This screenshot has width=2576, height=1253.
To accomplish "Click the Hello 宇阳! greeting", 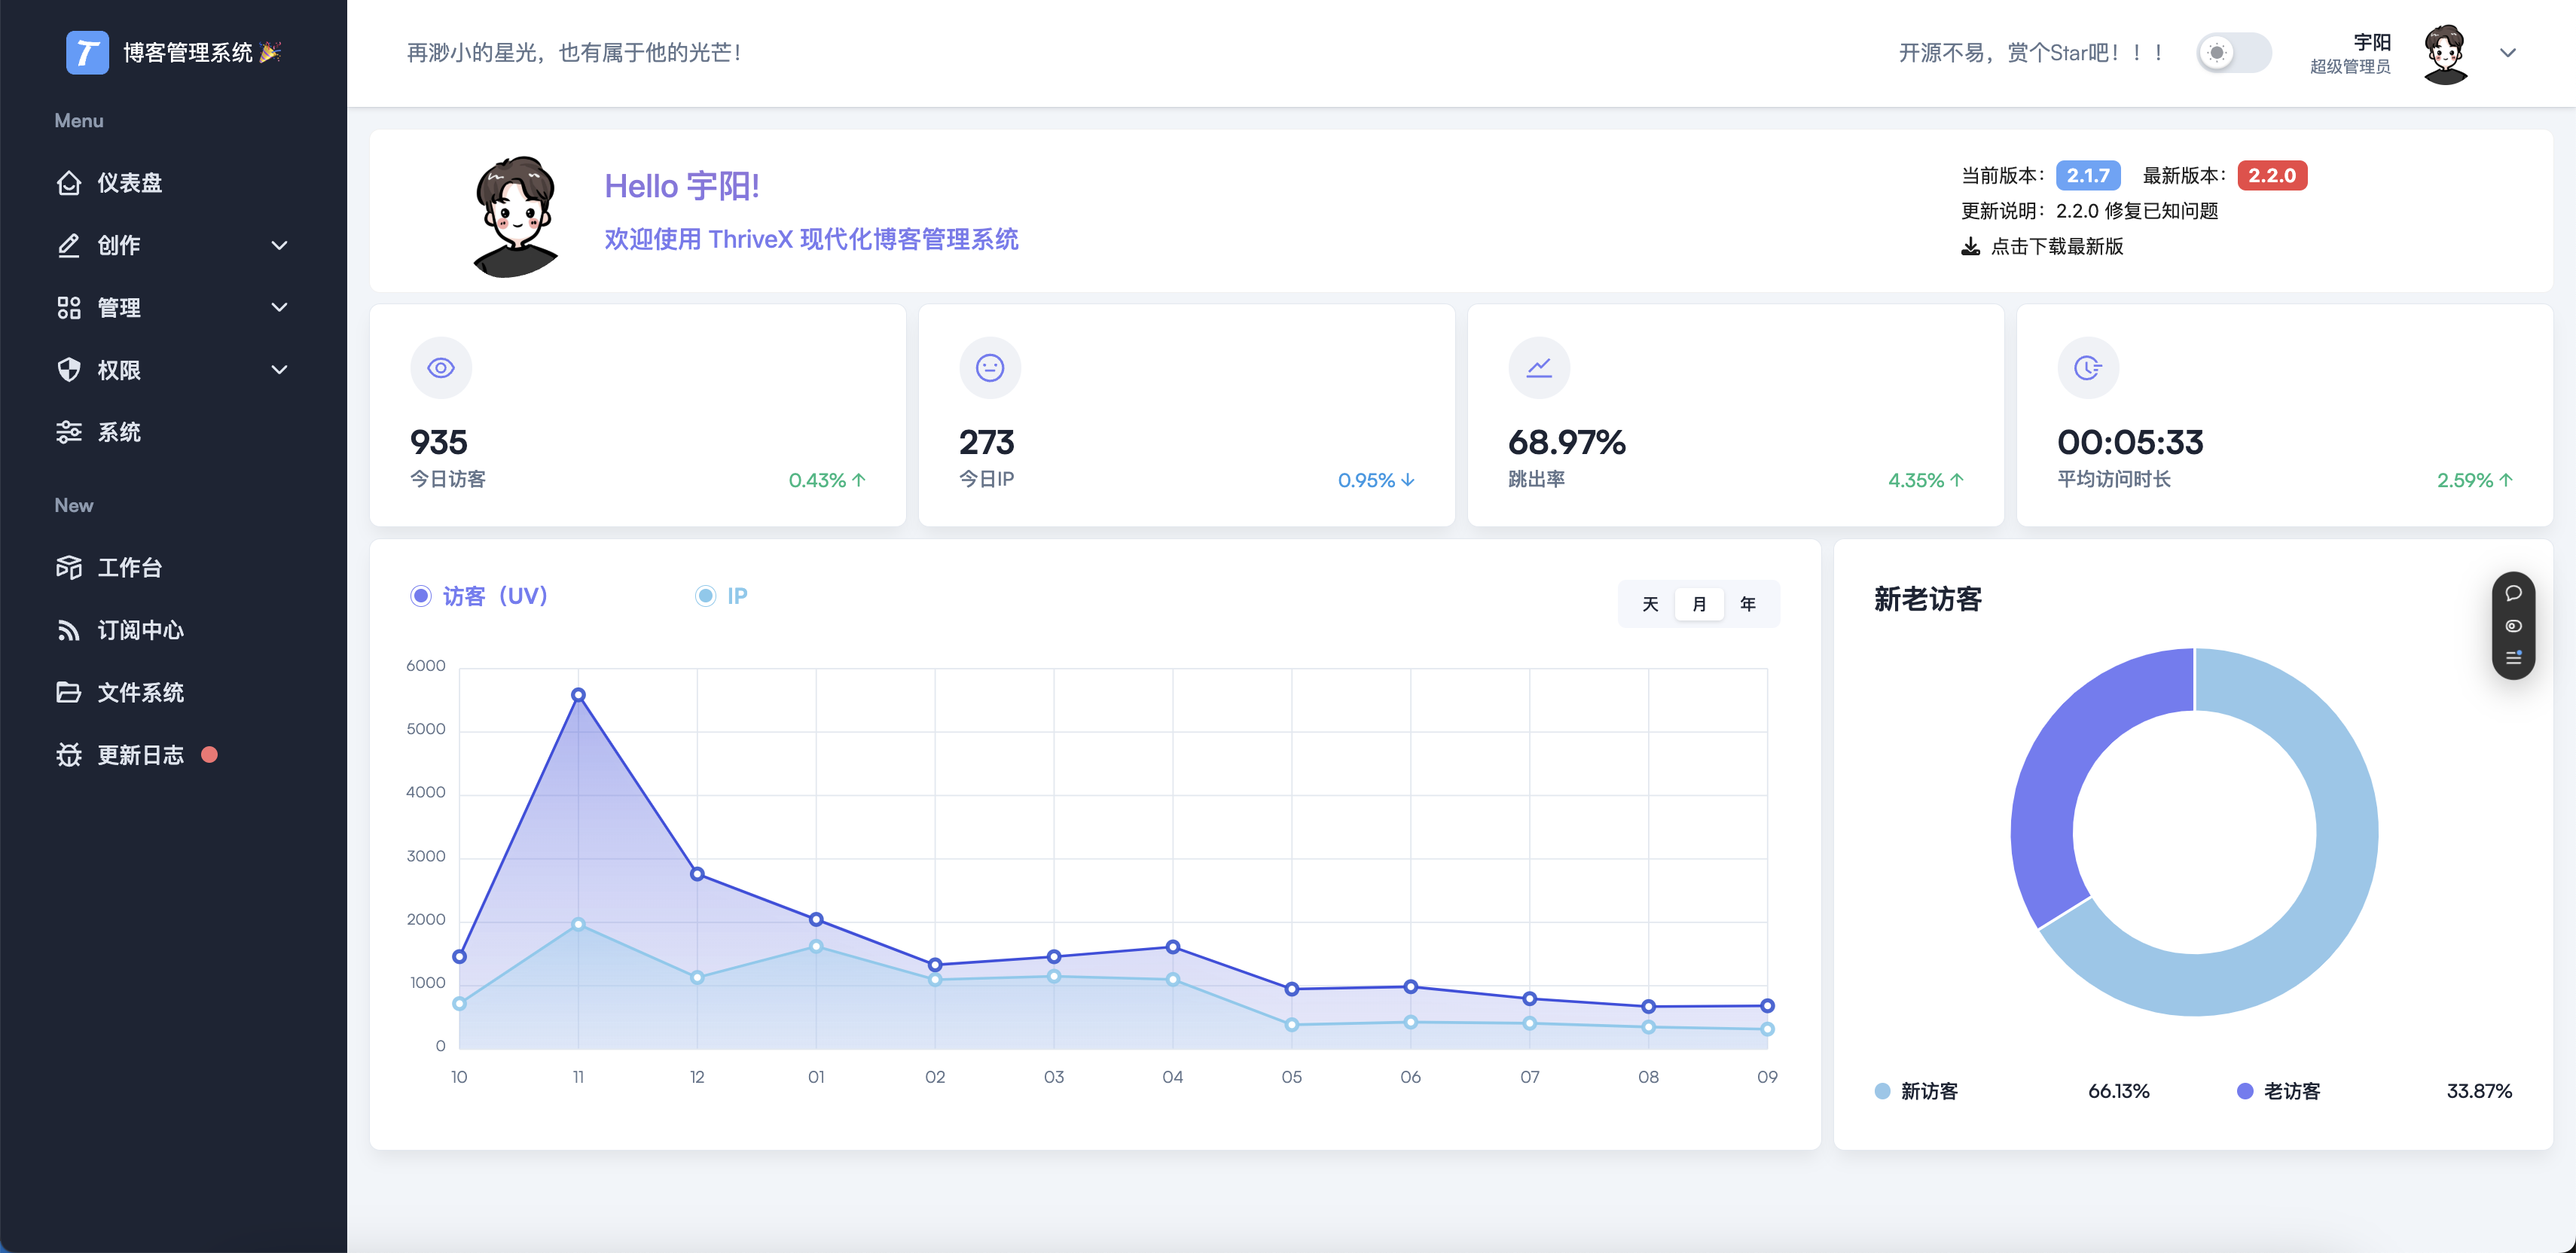I will (682, 186).
